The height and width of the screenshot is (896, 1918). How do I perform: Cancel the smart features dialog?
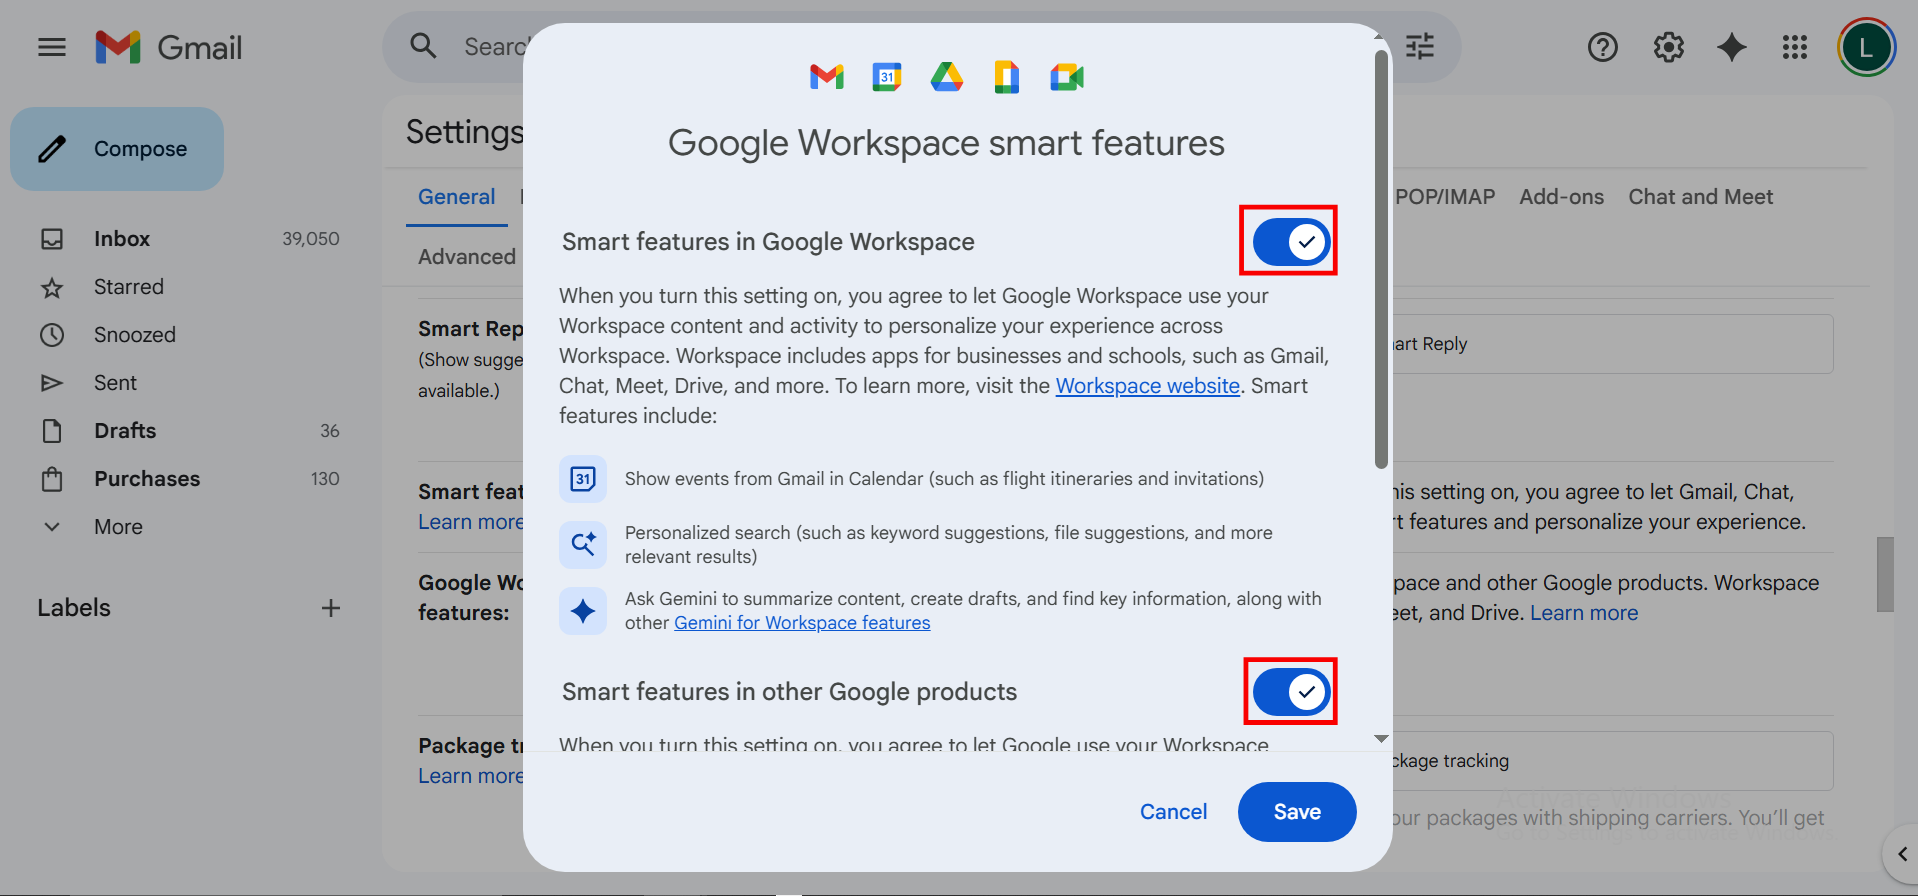(x=1173, y=812)
